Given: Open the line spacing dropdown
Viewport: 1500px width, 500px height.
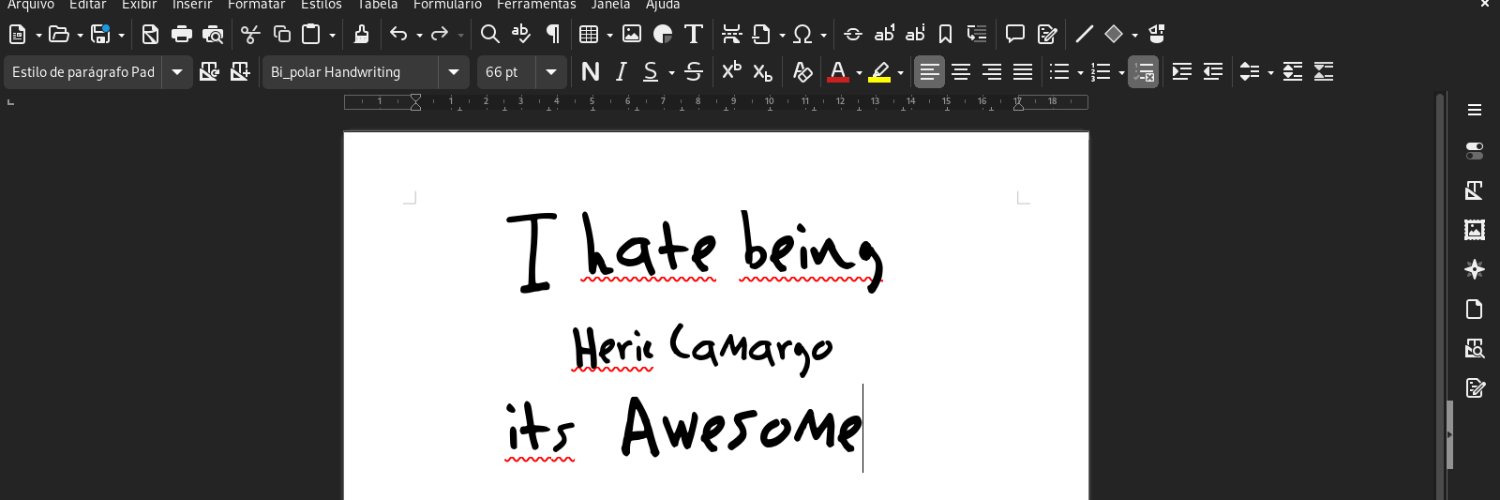Looking at the screenshot, I should (x=1270, y=73).
